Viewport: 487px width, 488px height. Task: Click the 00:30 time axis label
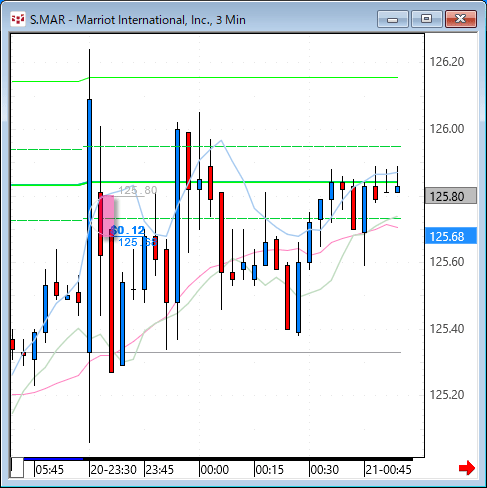[325, 470]
